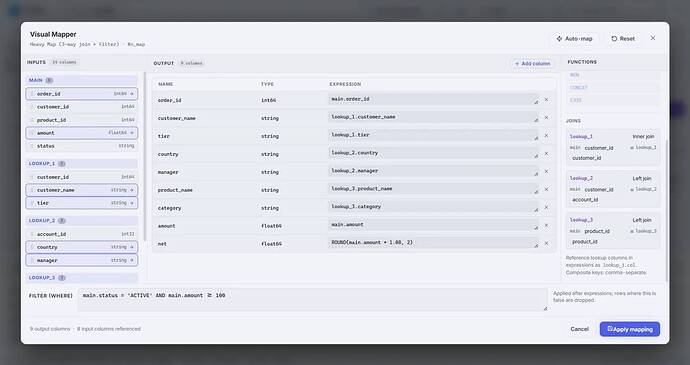
Task: Edit the output name customer_name
Action: point(177,118)
